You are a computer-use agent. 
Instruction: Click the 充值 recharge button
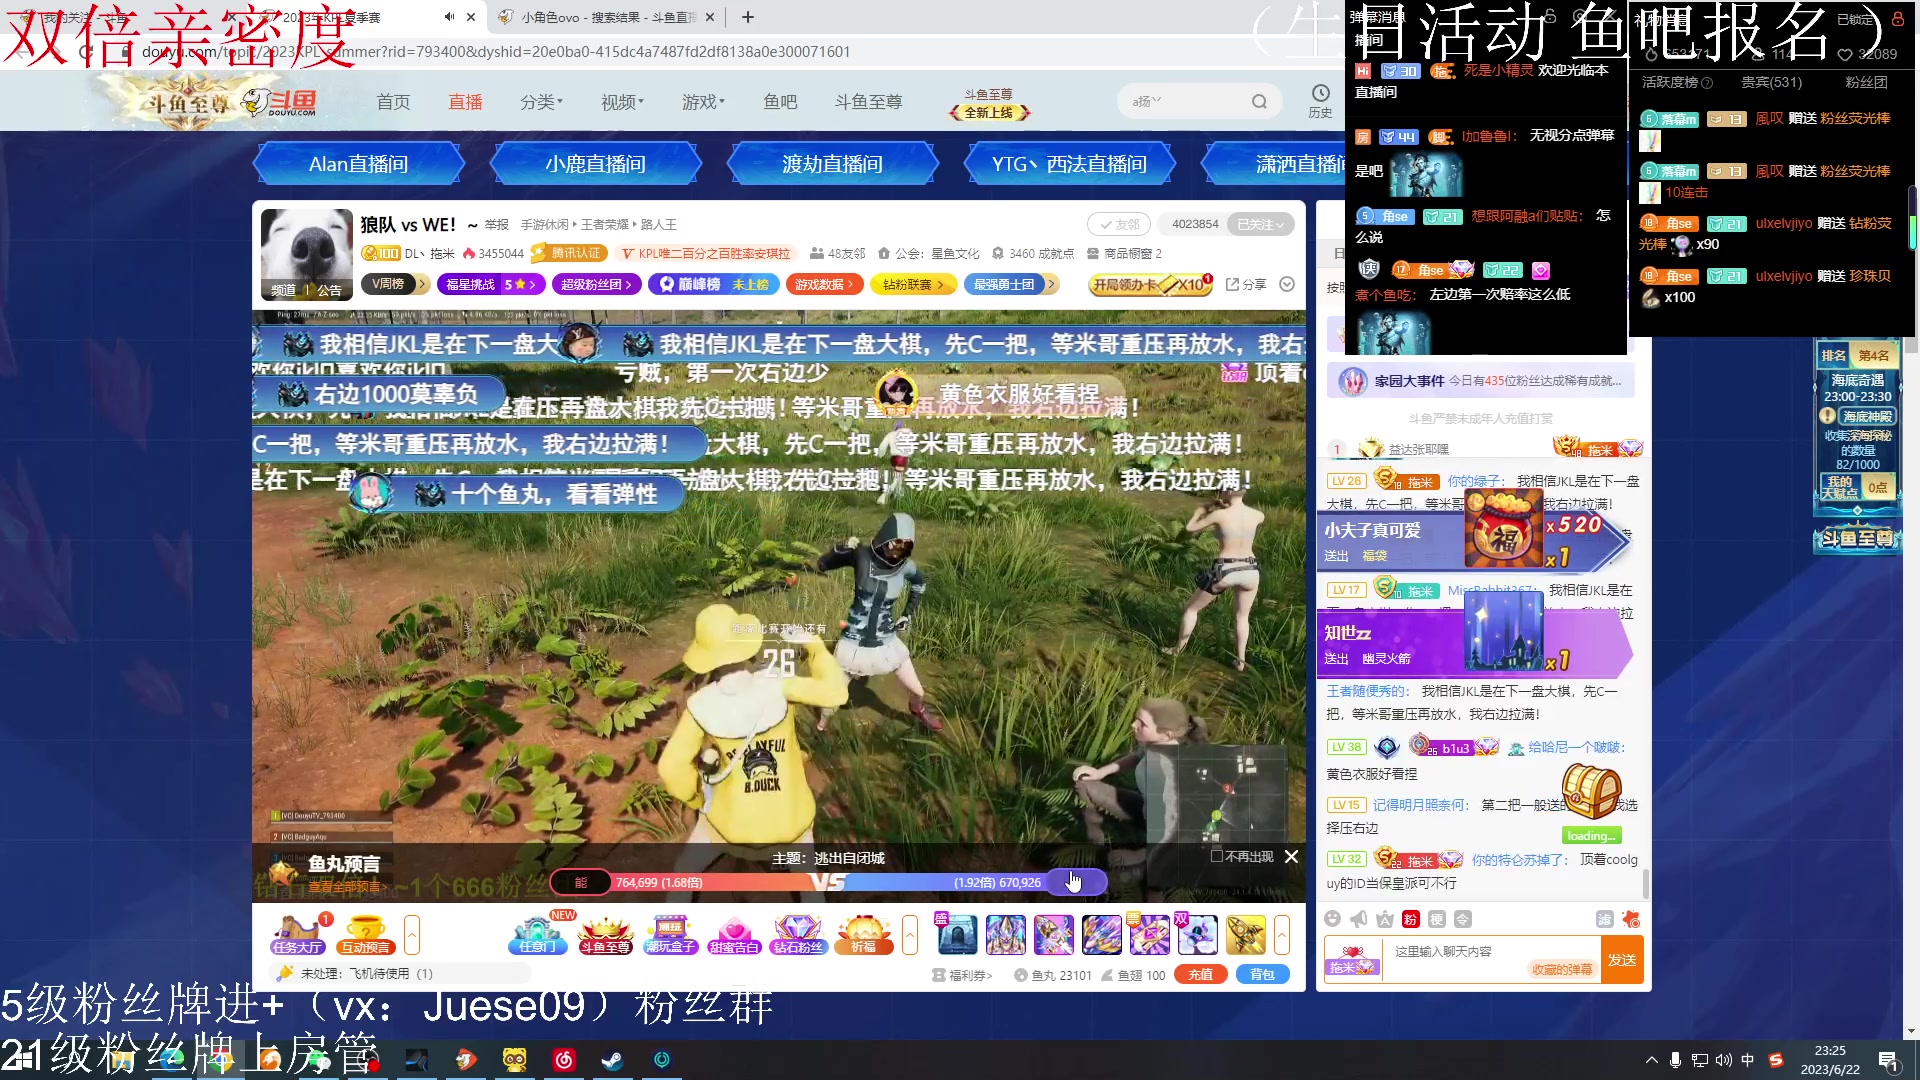click(x=1200, y=974)
